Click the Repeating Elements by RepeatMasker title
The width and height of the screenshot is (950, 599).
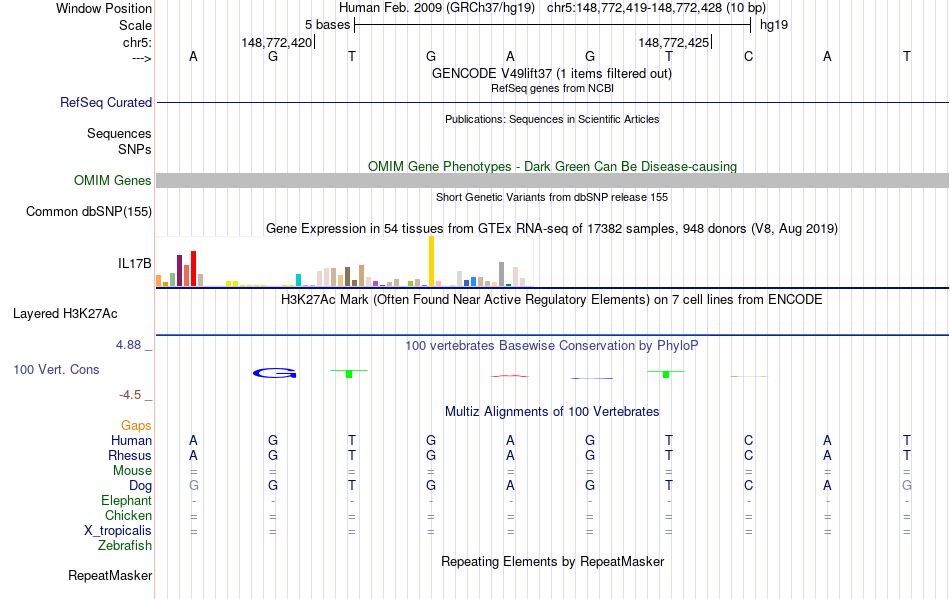[x=552, y=562]
